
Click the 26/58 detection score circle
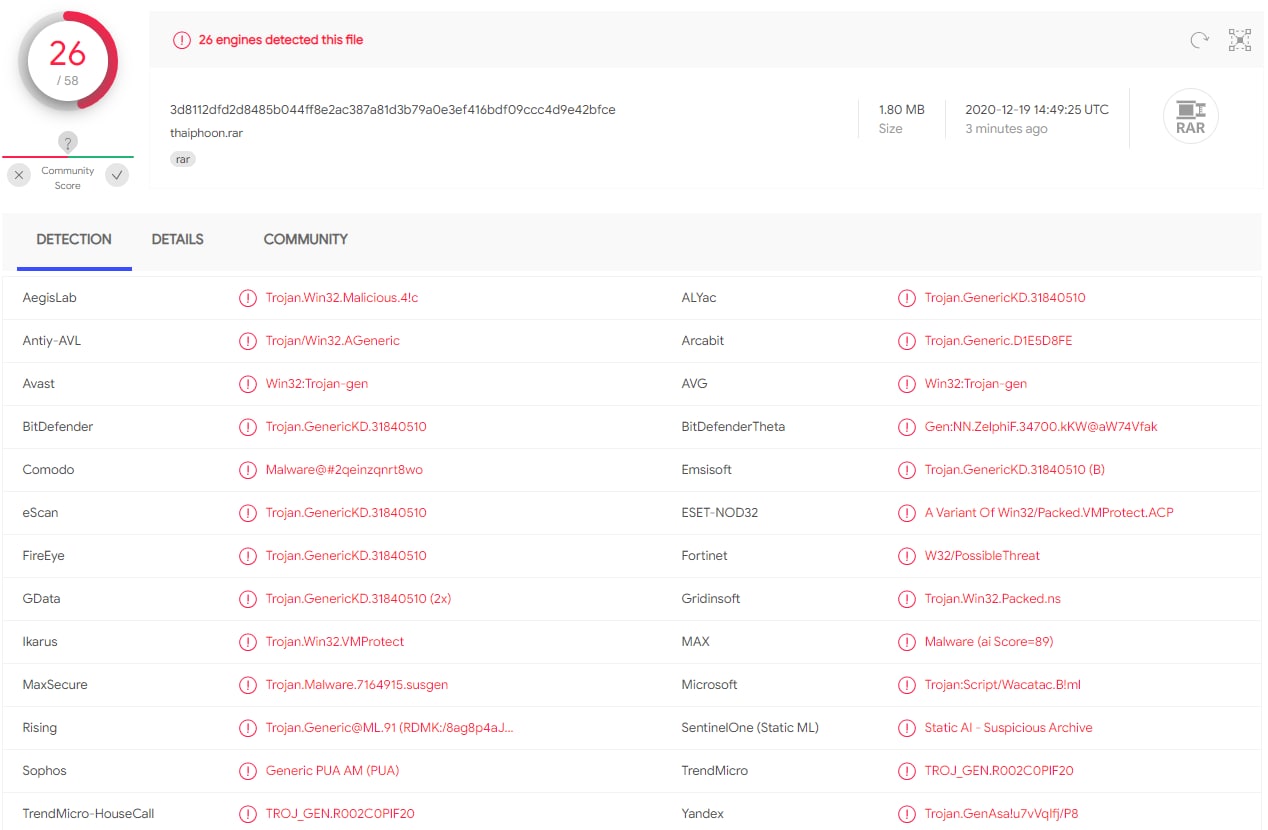(68, 61)
